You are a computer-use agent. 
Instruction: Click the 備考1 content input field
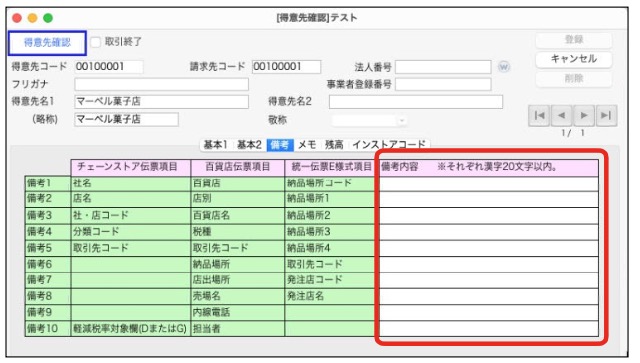pyautogui.click(x=489, y=184)
